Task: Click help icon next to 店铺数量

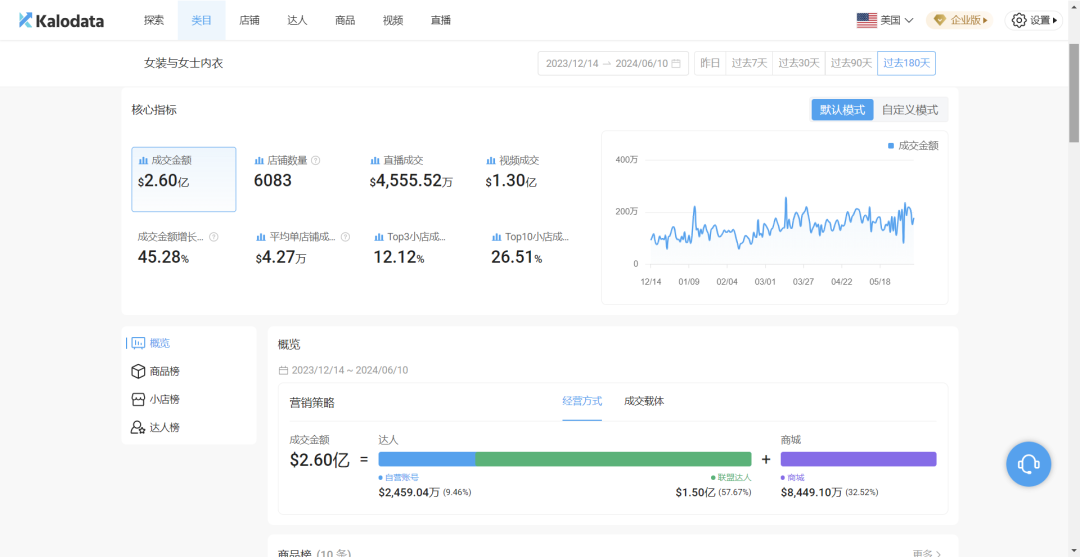Action: [x=316, y=160]
